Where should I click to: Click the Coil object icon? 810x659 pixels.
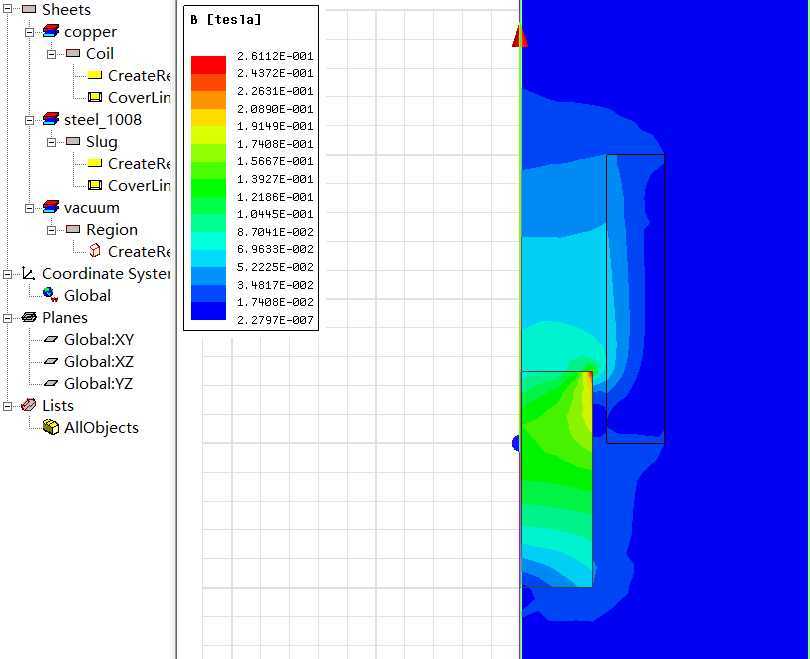pos(73,53)
